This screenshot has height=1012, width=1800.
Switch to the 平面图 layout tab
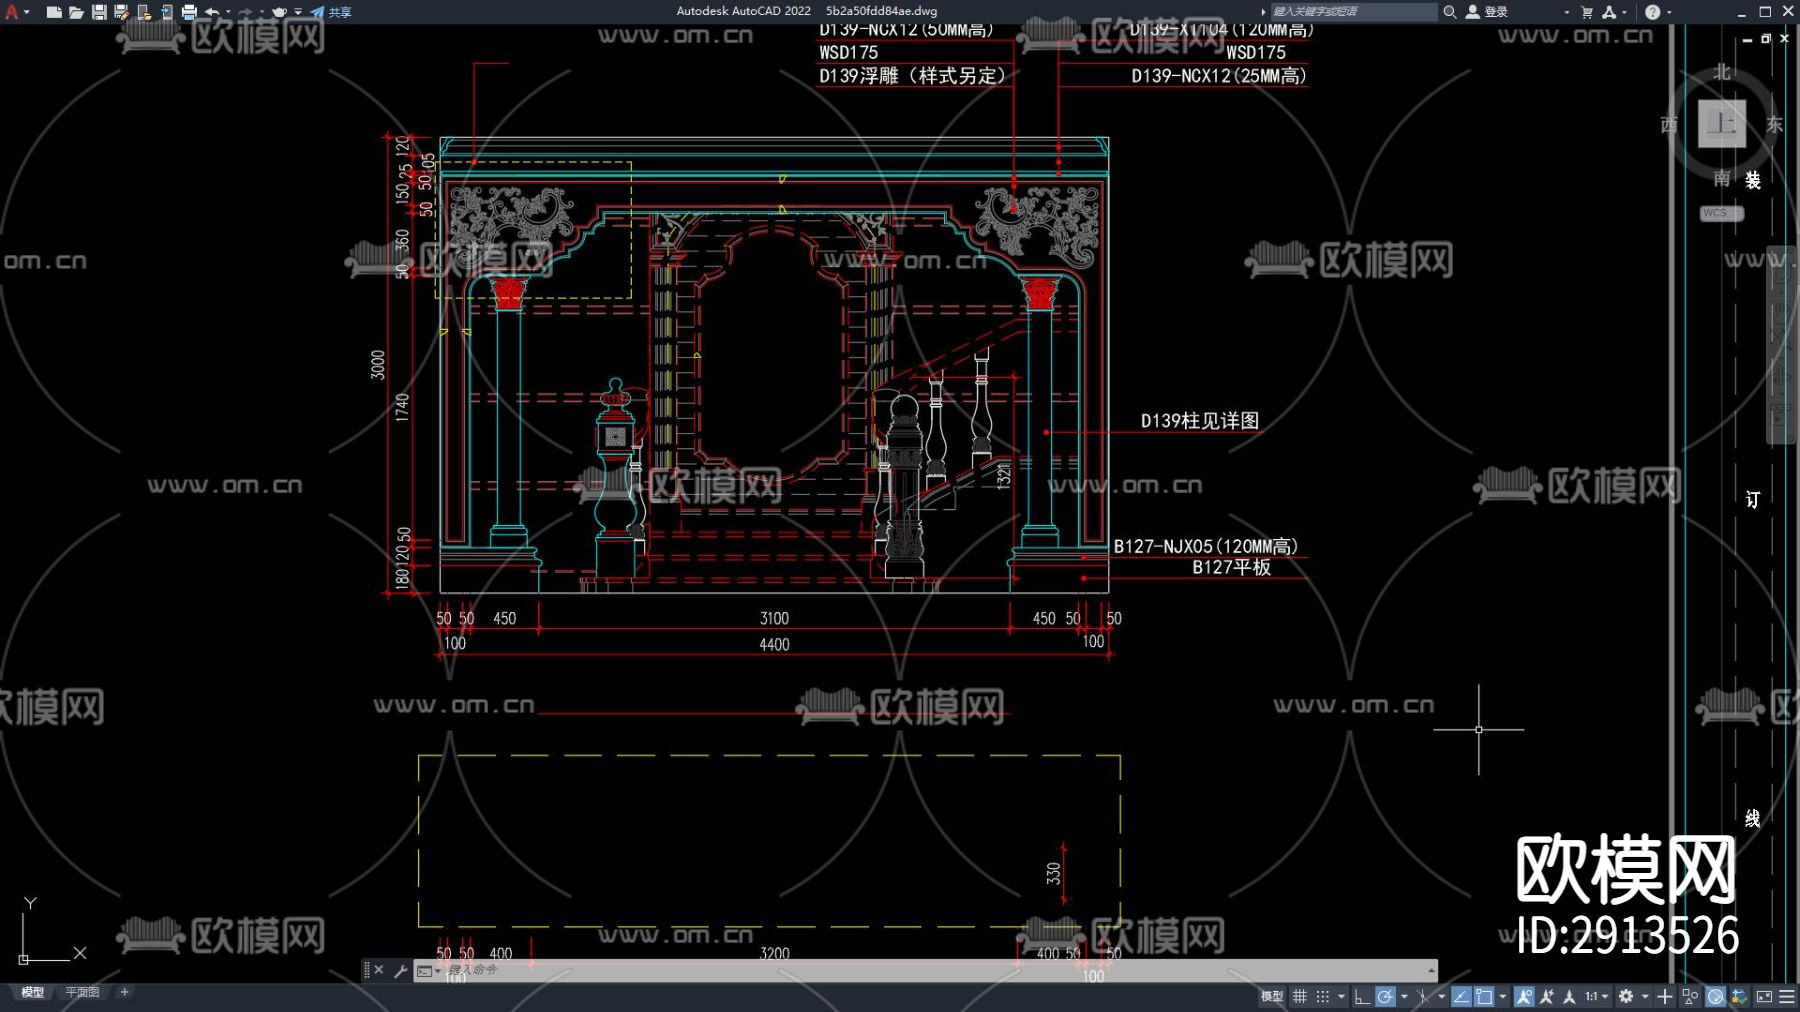tap(82, 992)
